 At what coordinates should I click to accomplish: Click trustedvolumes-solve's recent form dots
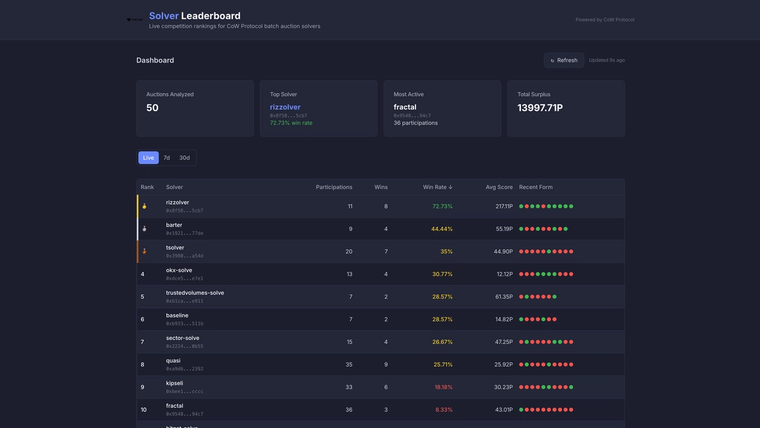538,297
